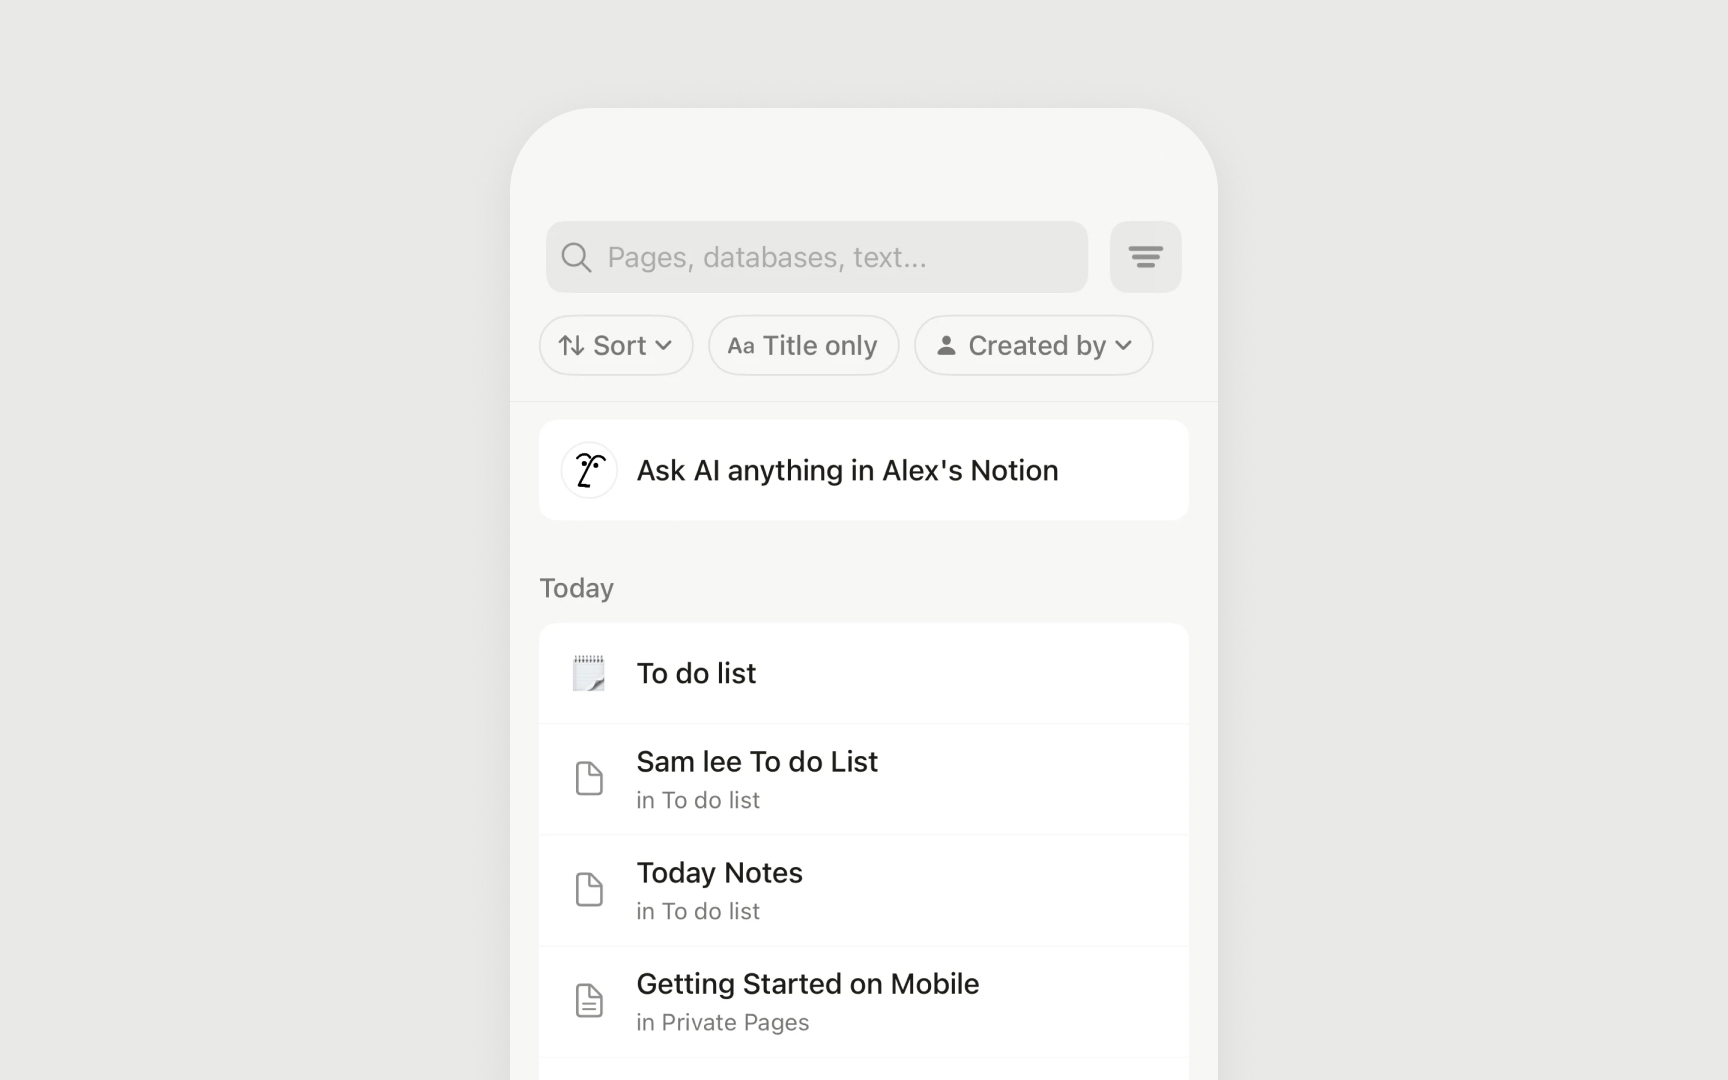Click the person icon in the Created by chip
1728x1080 pixels.
tap(945, 346)
